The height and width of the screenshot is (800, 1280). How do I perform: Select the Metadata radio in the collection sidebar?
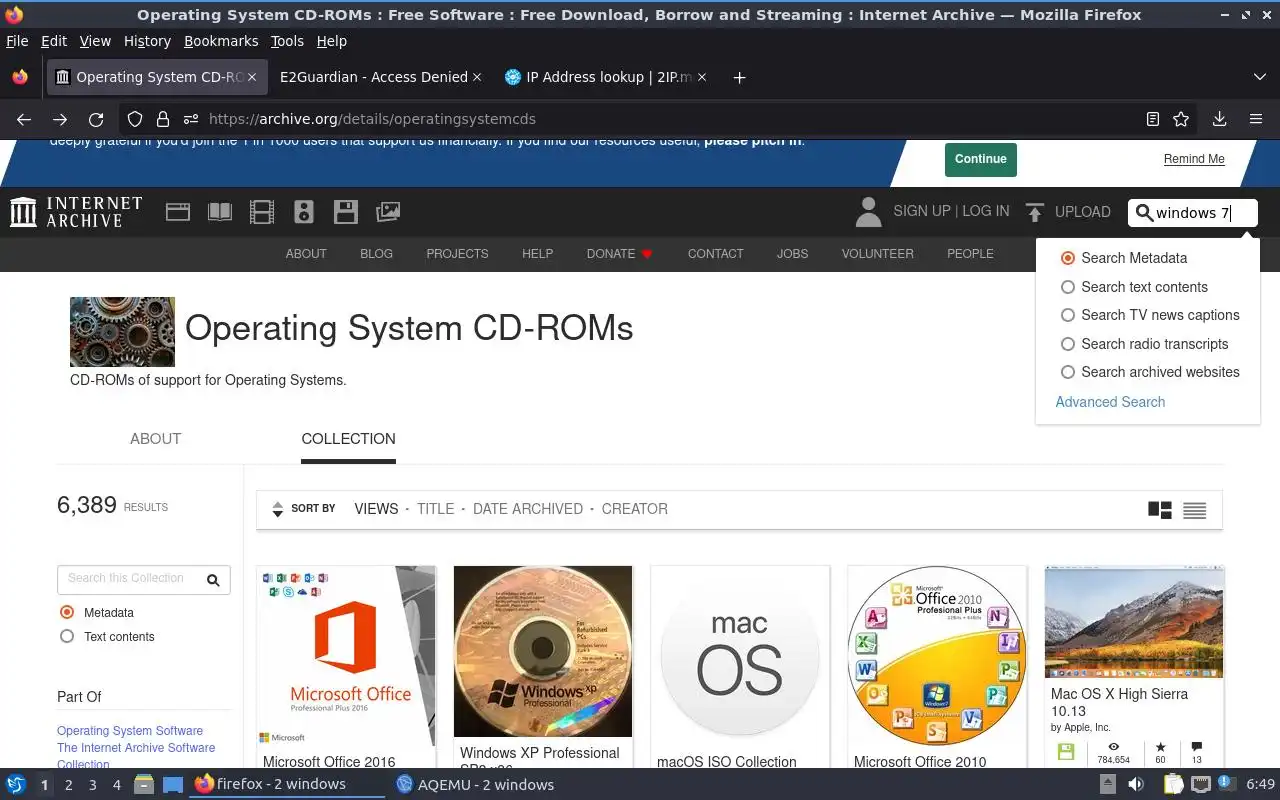click(67, 612)
